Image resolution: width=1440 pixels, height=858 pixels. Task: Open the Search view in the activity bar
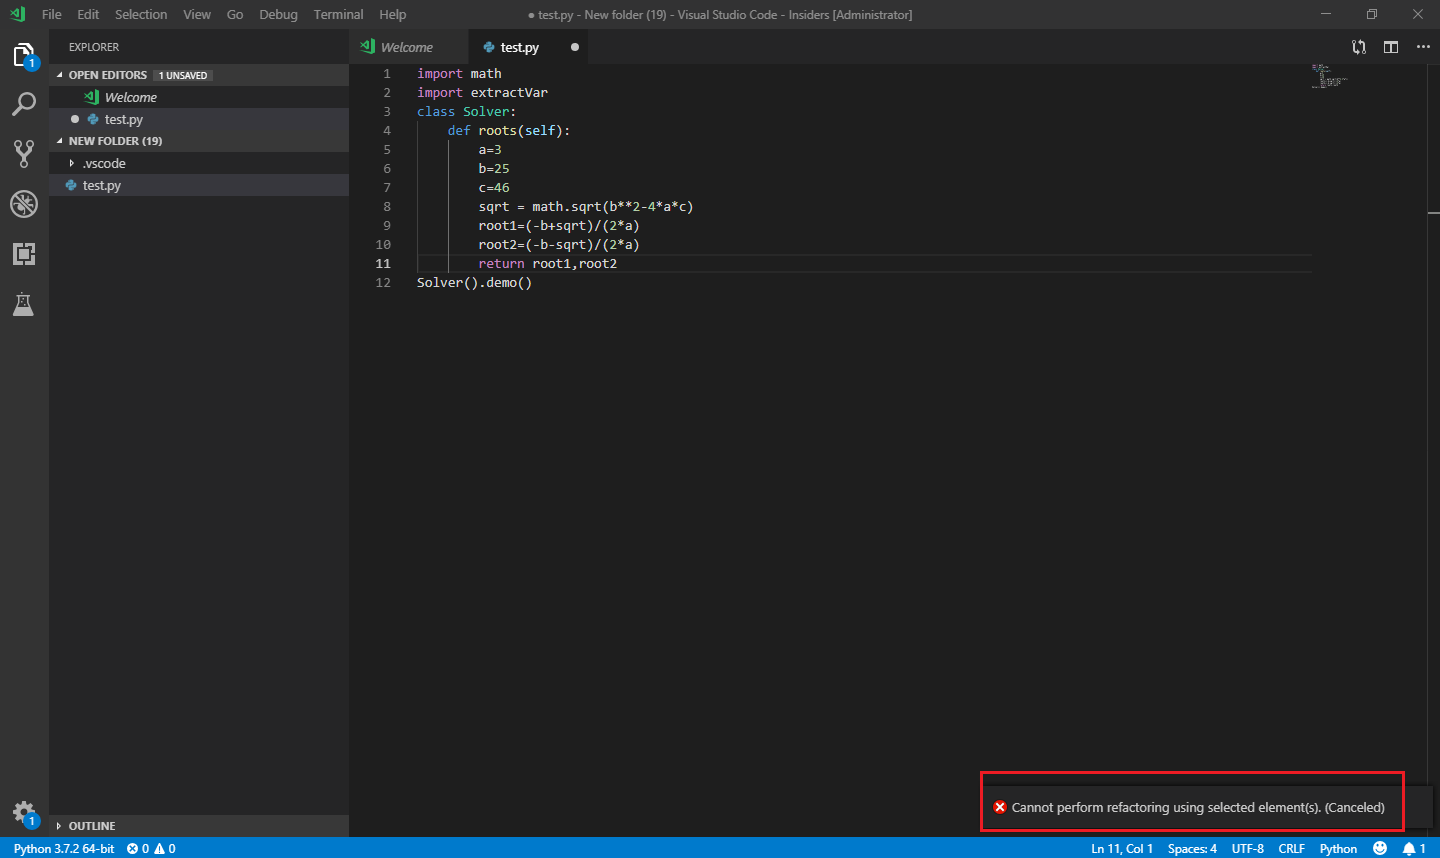coord(24,104)
